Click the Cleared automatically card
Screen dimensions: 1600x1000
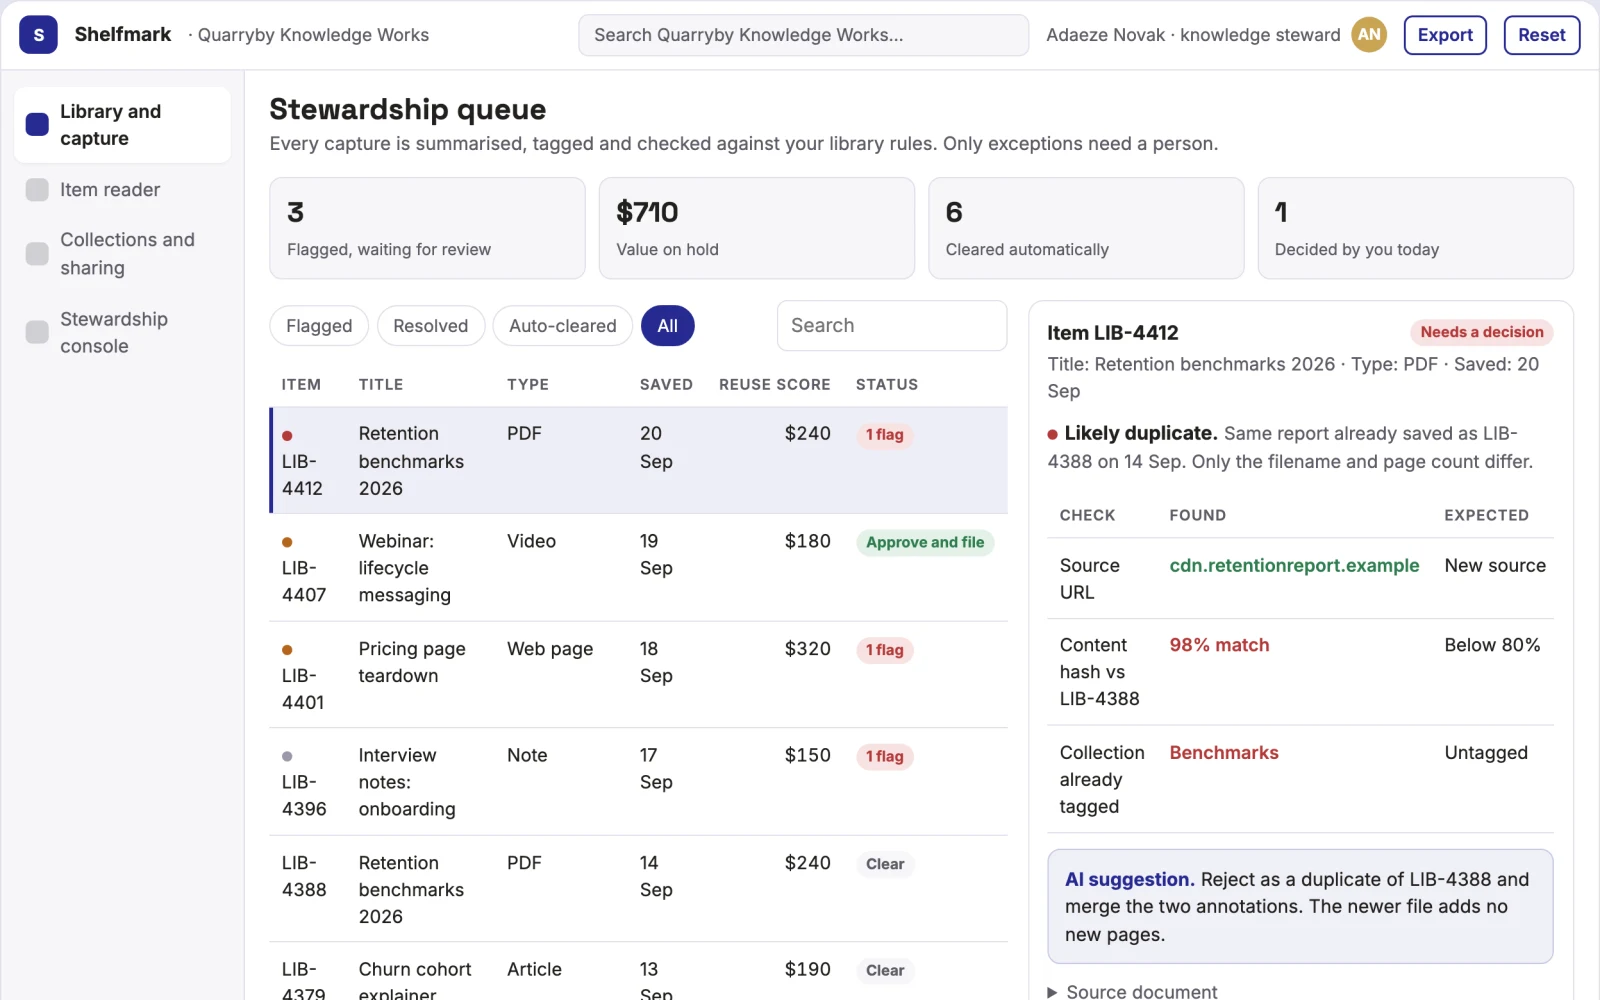[x=1086, y=228]
